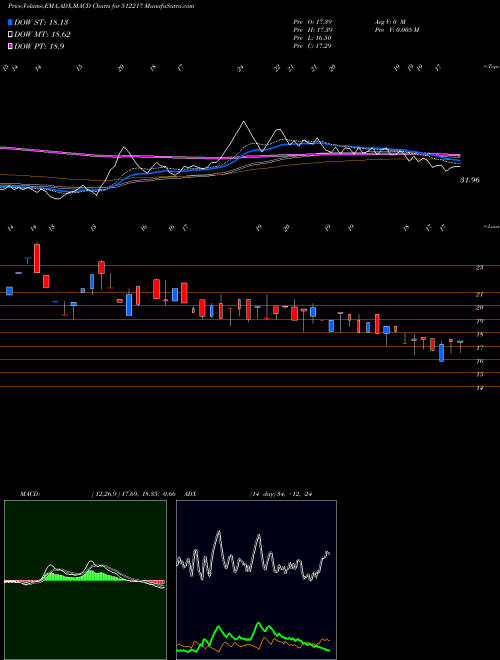500x660 pixels.
Task: Select the 'DOW PT: 18.9' legend label
Action: tap(39, 47)
